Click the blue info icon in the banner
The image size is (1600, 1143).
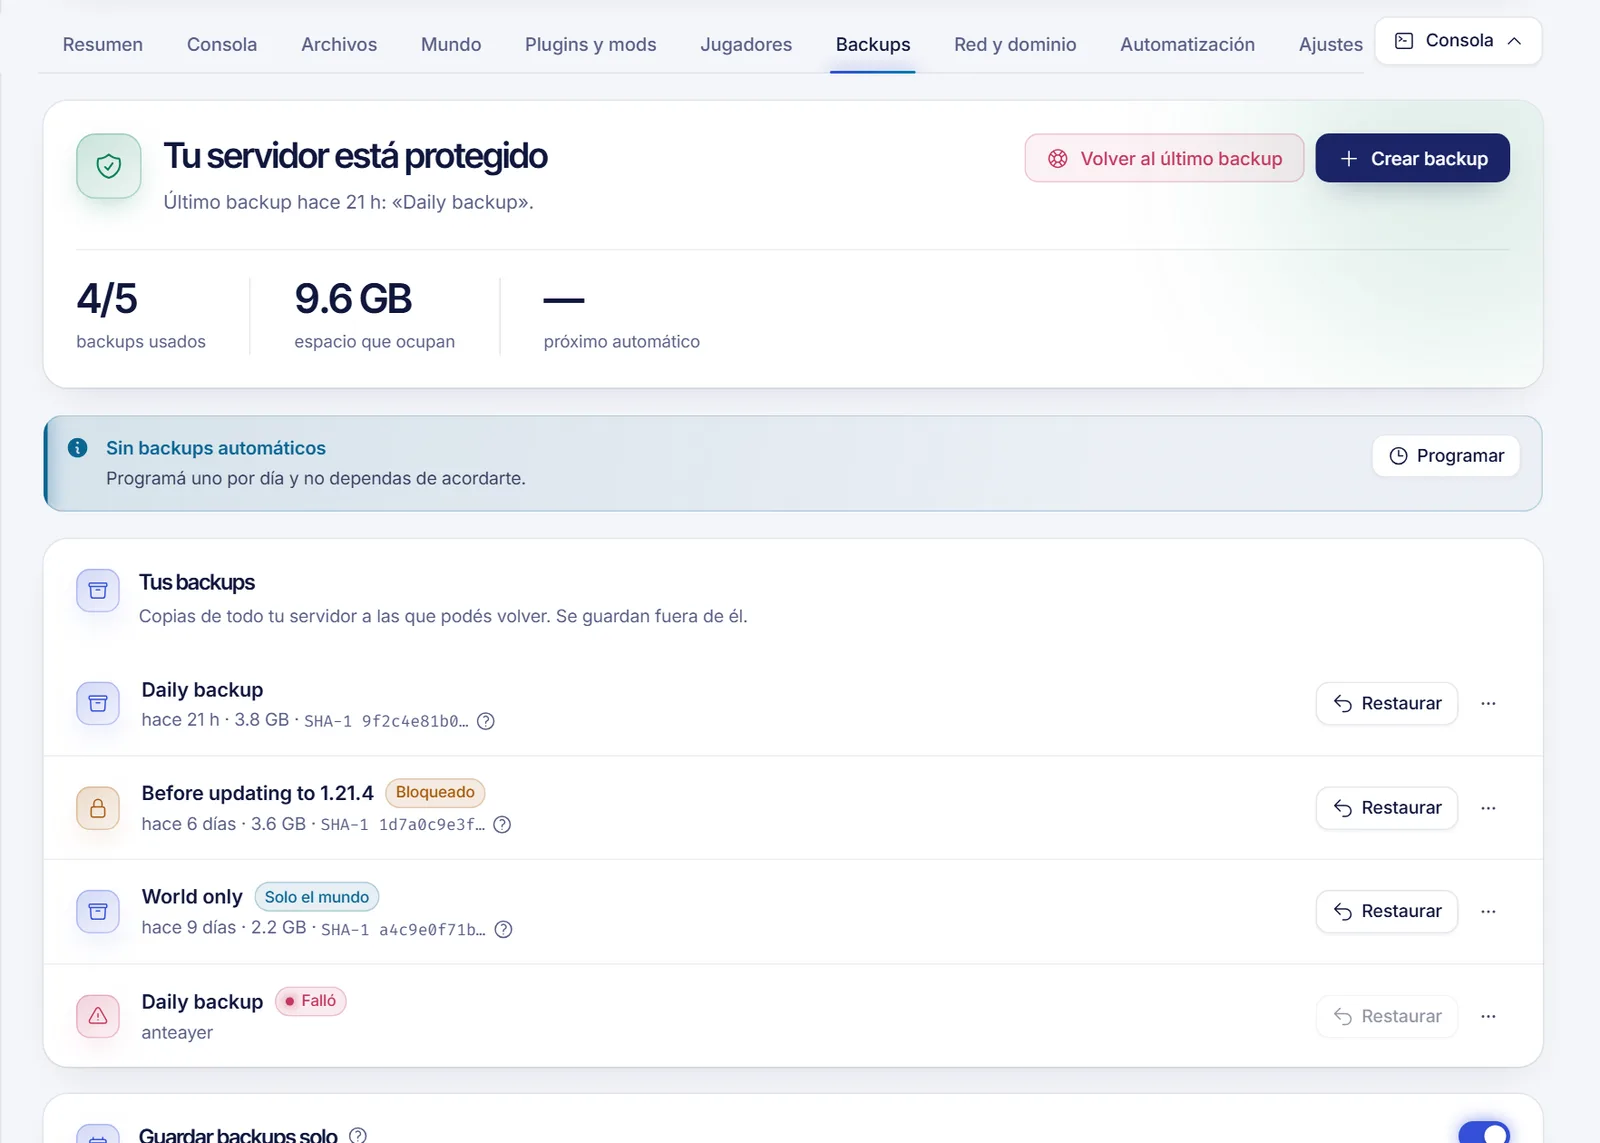coord(77,448)
